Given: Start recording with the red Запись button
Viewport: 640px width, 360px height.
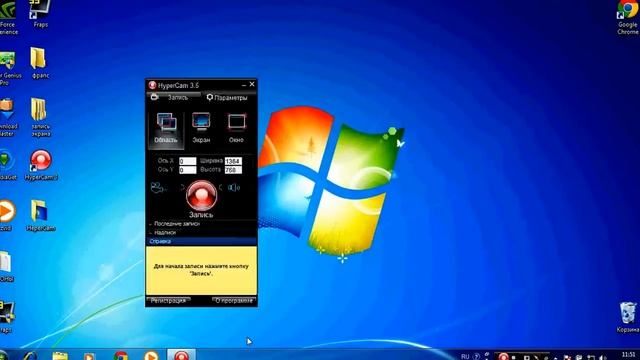Looking at the screenshot, I should 201,196.
